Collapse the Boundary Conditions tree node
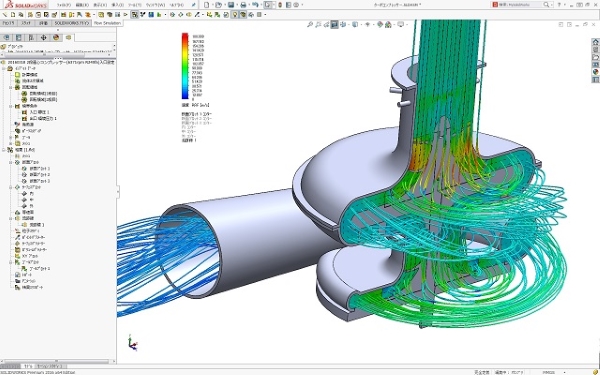The width and height of the screenshot is (600, 375). coord(11,106)
